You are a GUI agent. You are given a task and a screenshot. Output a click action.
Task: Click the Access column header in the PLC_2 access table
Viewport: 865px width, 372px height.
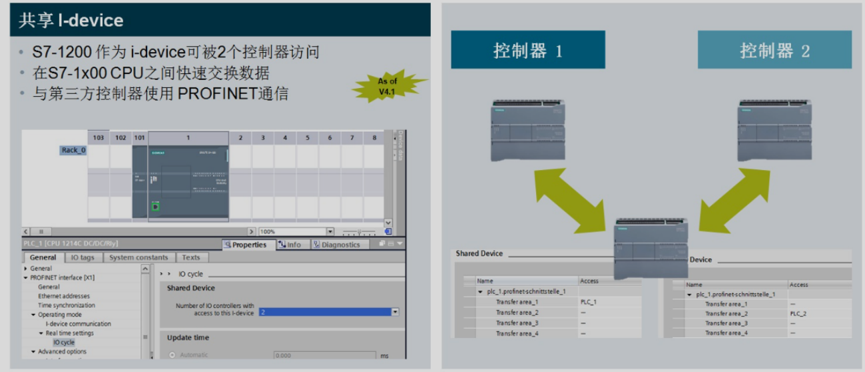tap(820, 285)
